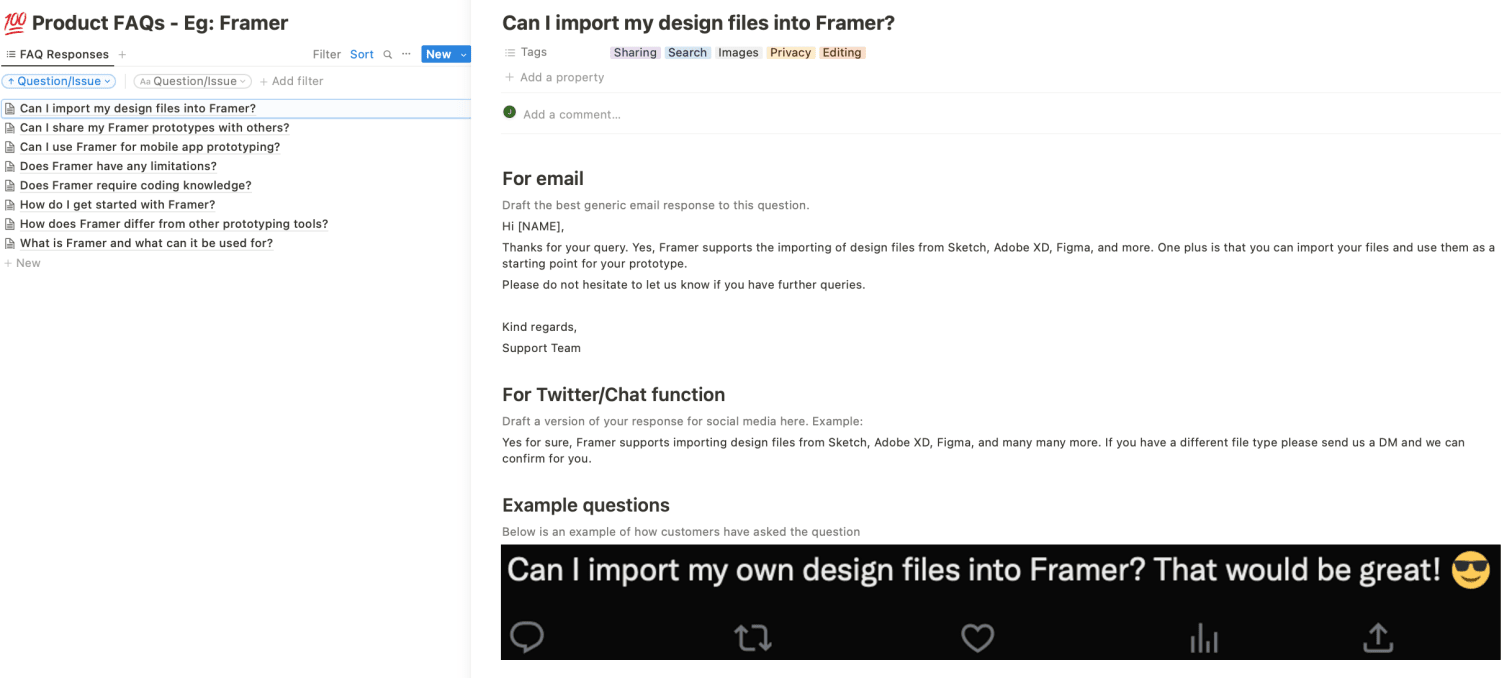This screenshot has width=1512, height=678.
Task: Click the green commenter avatar
Action: 509,113
